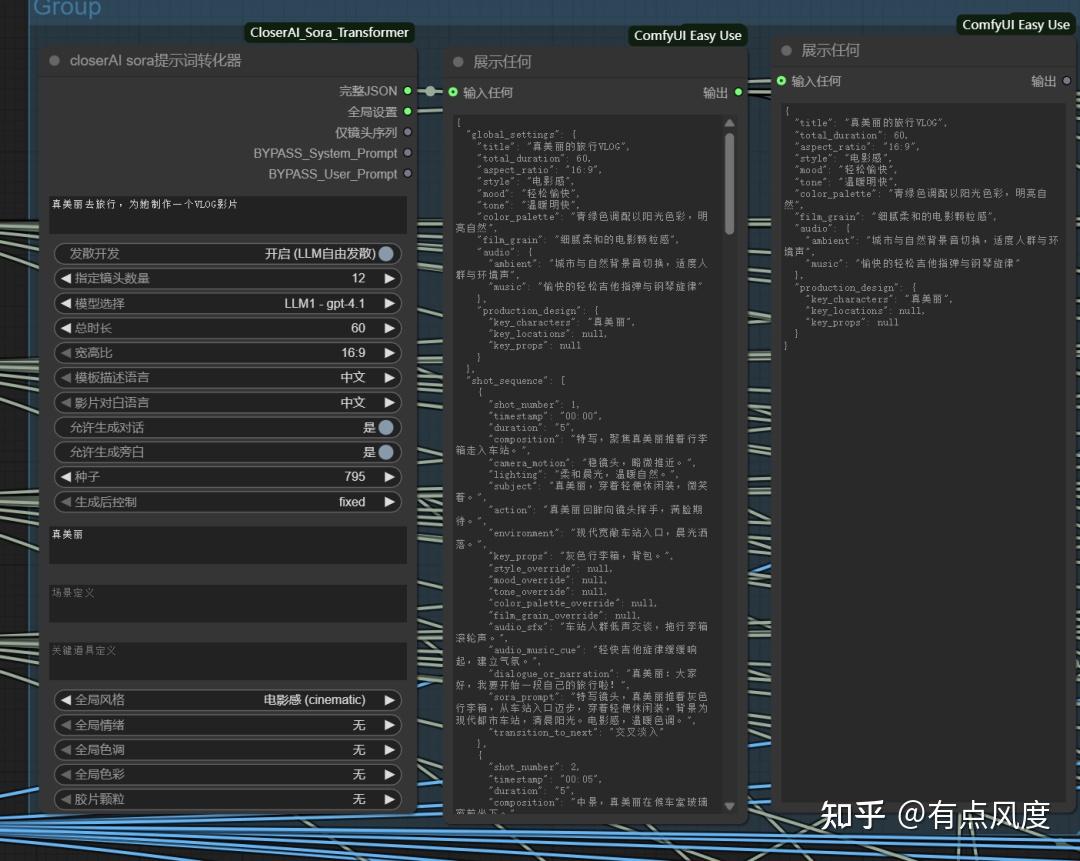Click the 全局设置 output connector
Screen dimensions: 1080x861
pyautogui.click(x=407, y=111)
